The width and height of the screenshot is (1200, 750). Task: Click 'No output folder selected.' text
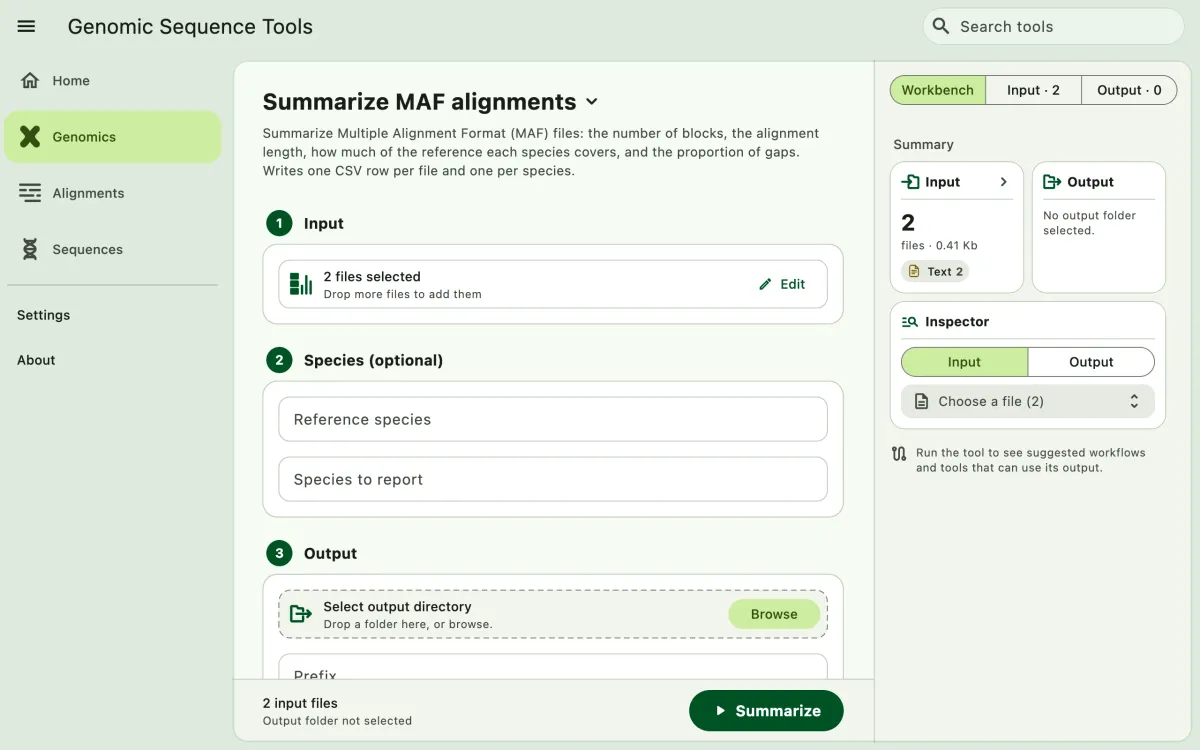1089,223
